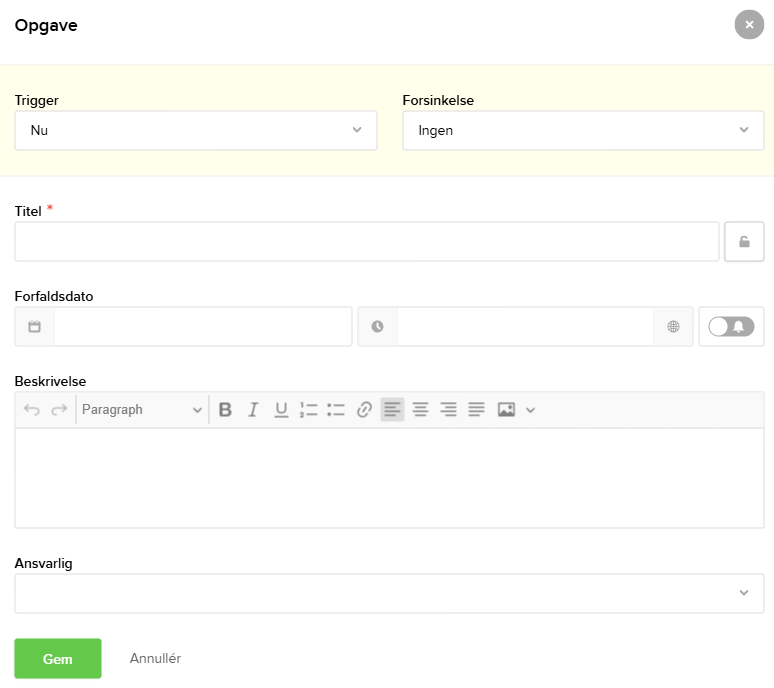Toggle italic formatting
Image resolution: width=774 pixels, height=688 pixels.
click(253, 410)
